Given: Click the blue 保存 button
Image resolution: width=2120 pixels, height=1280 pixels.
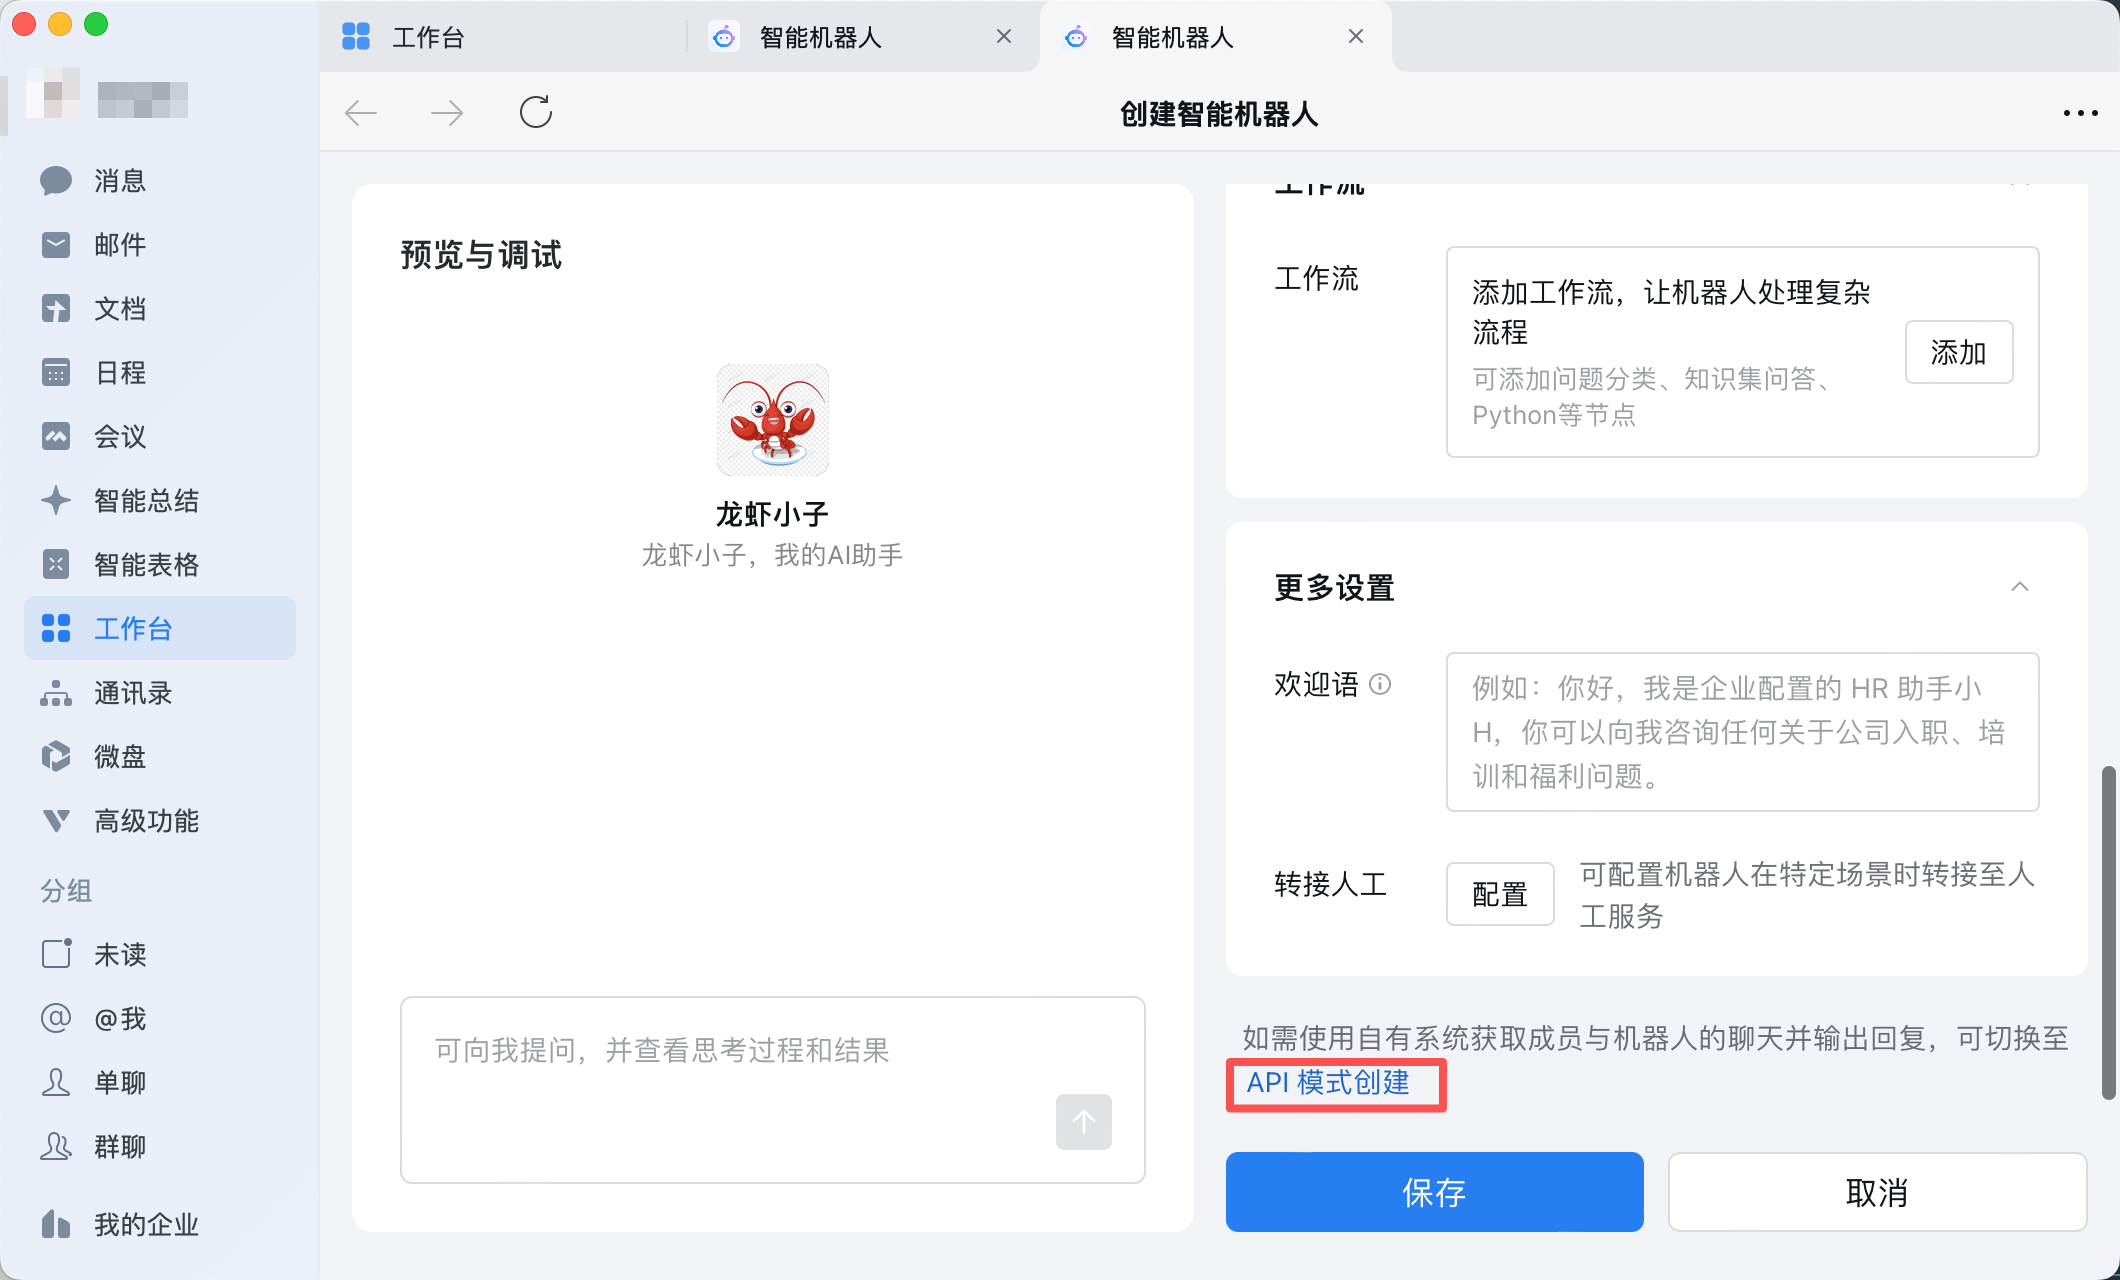Looking at the screenshot, I should click(x=1434, y=1192).
